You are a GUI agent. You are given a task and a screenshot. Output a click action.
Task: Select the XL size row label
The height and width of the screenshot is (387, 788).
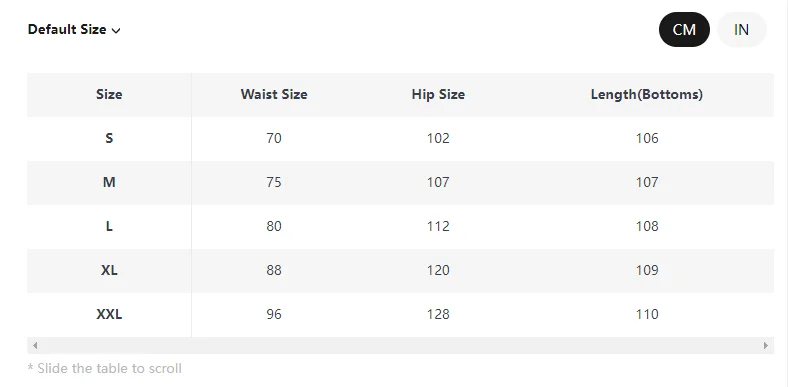pos(109,270)
